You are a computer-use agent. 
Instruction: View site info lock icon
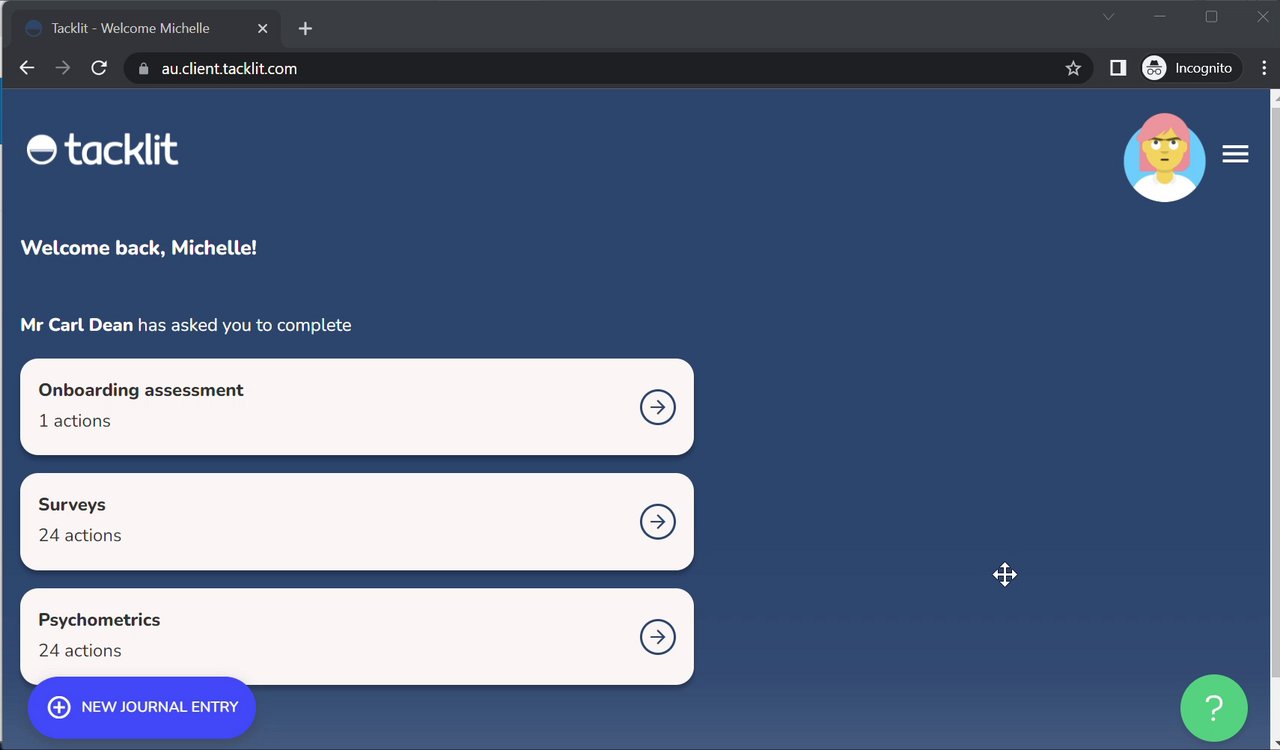click(143, 68)
